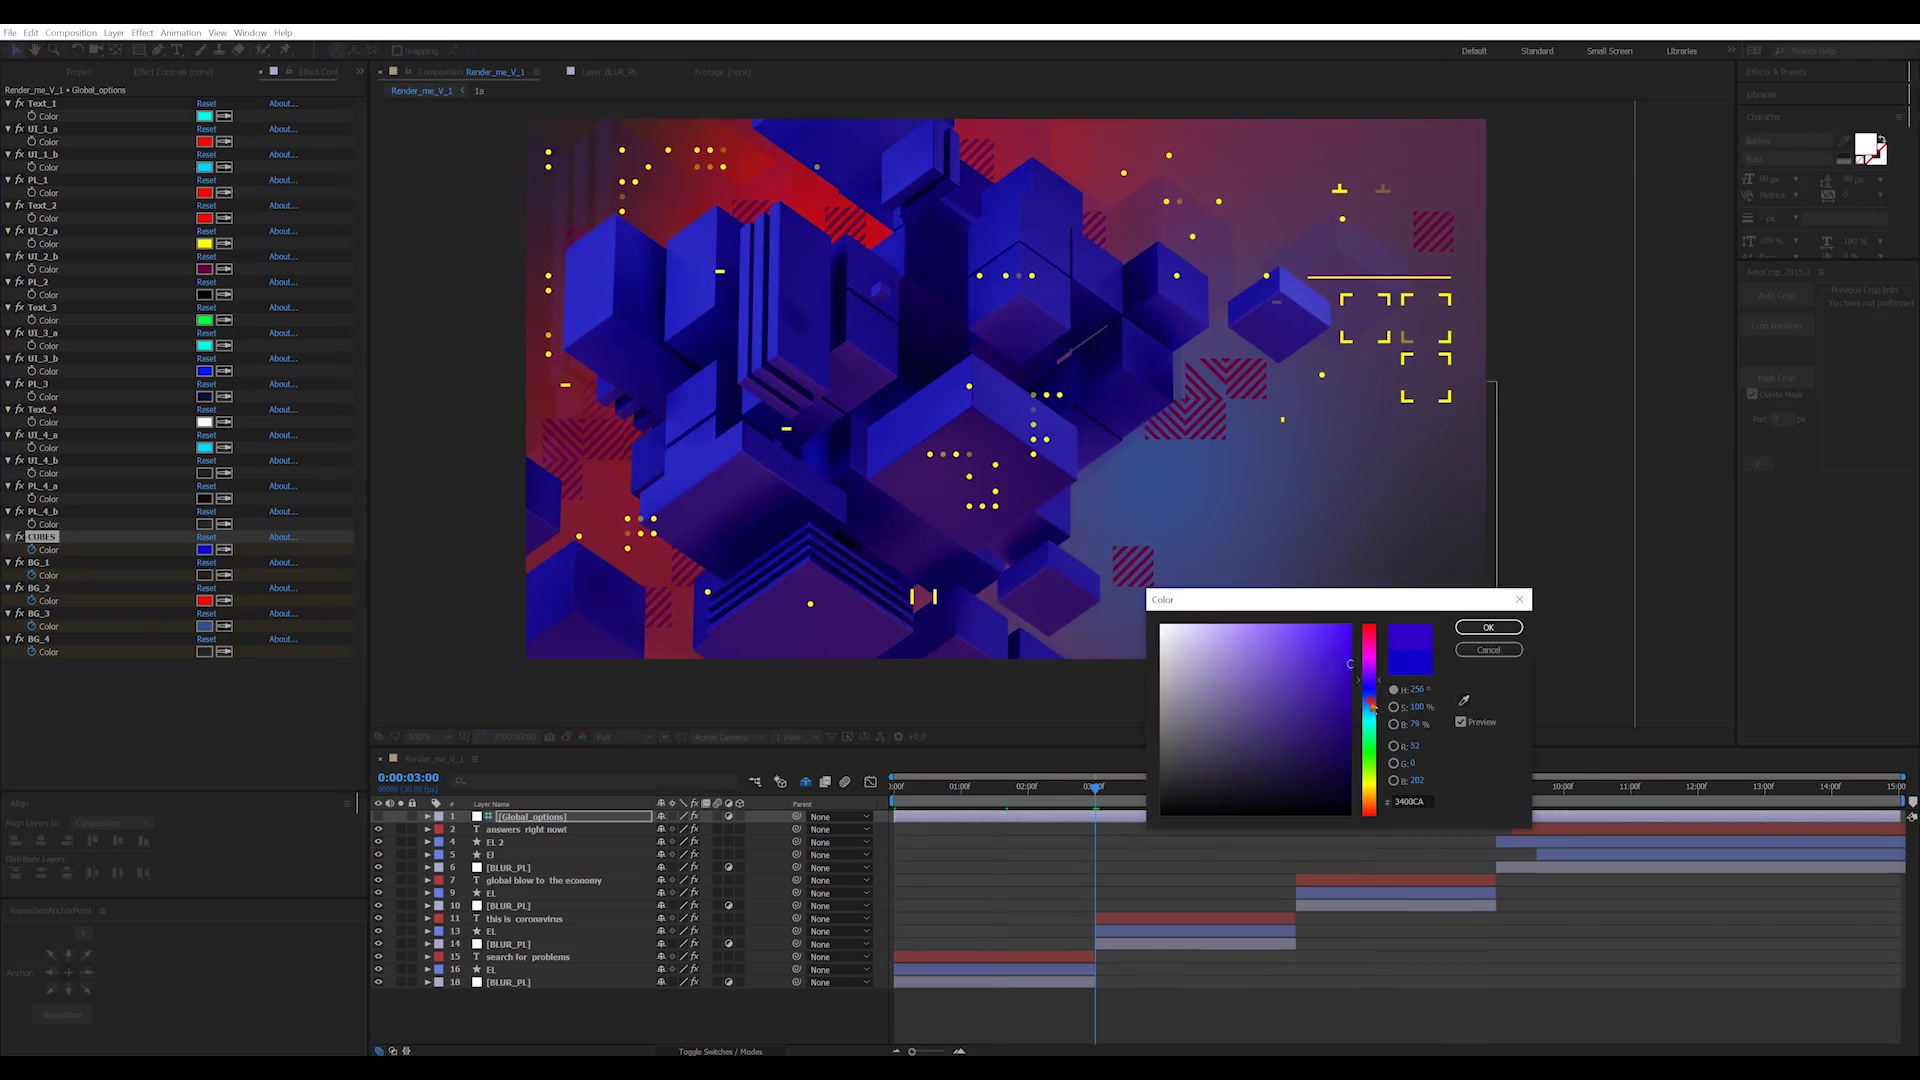Cancel the Color dialog
The image size is (1920, 1080).
pyautogui.click(x=1488, y=650)
